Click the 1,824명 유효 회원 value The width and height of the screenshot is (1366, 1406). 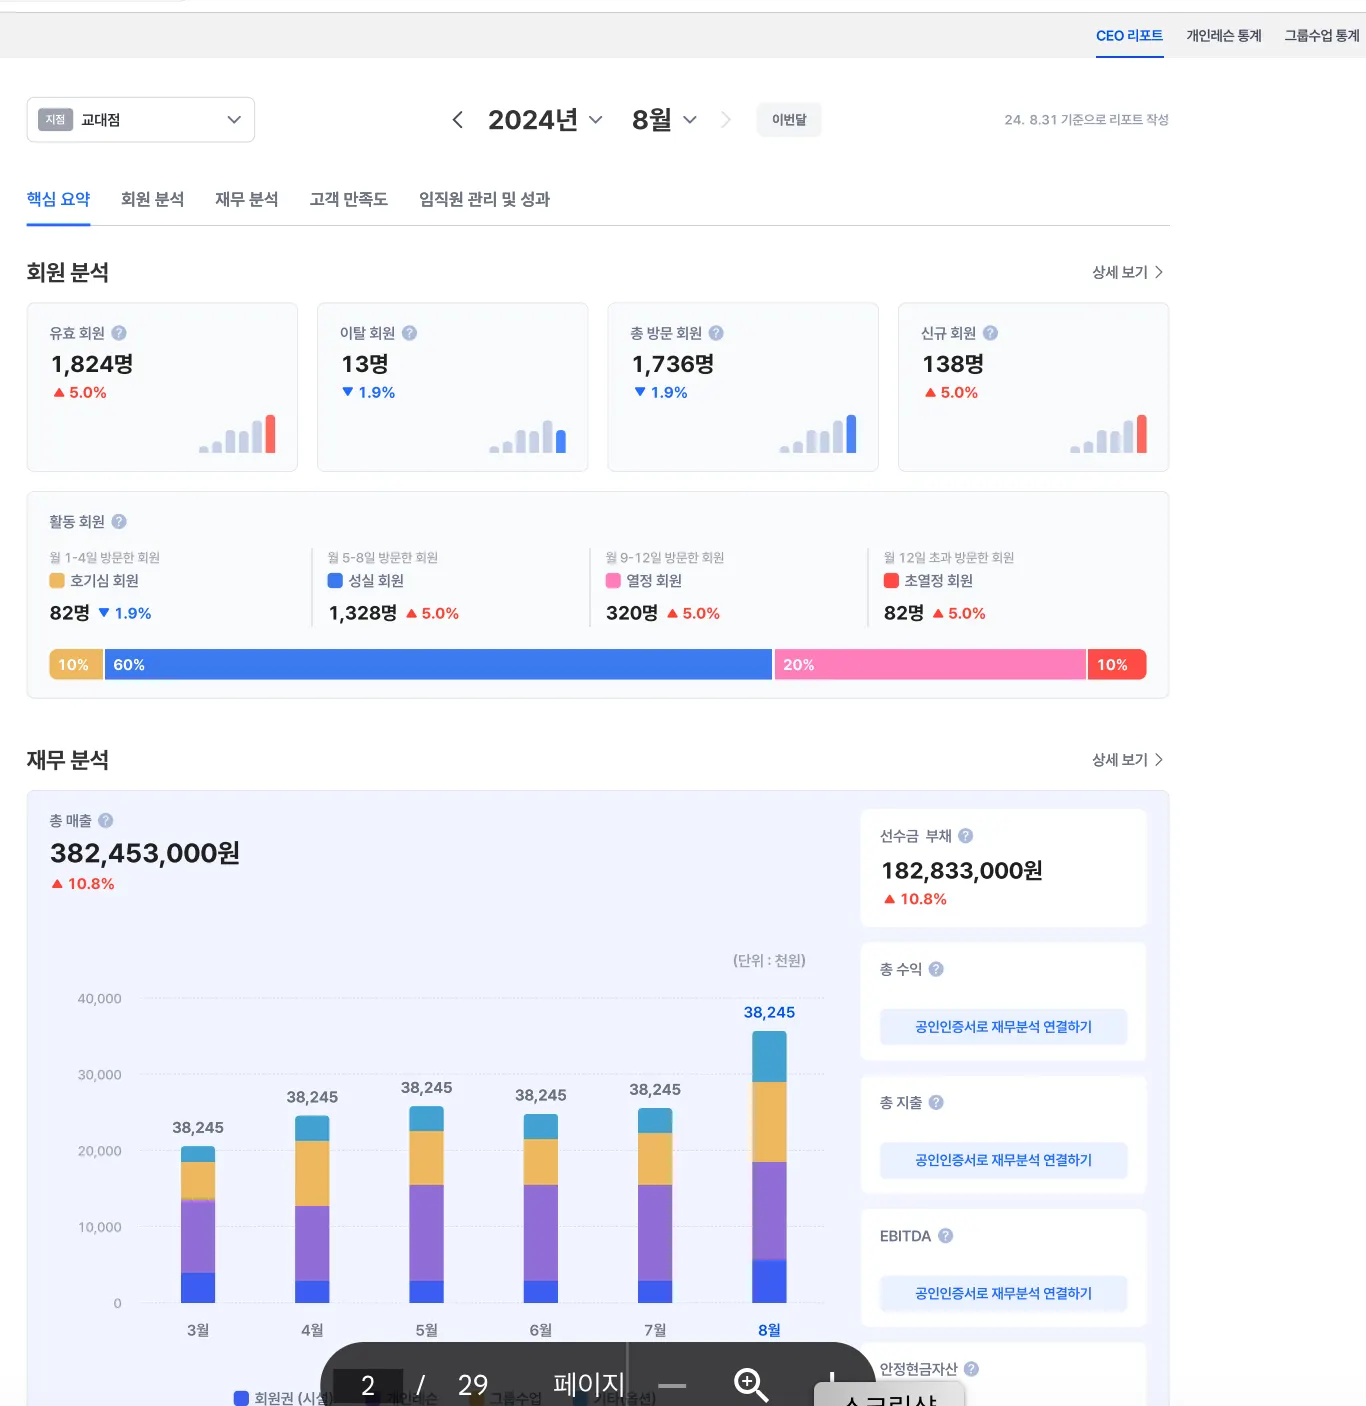coord(92,364)
